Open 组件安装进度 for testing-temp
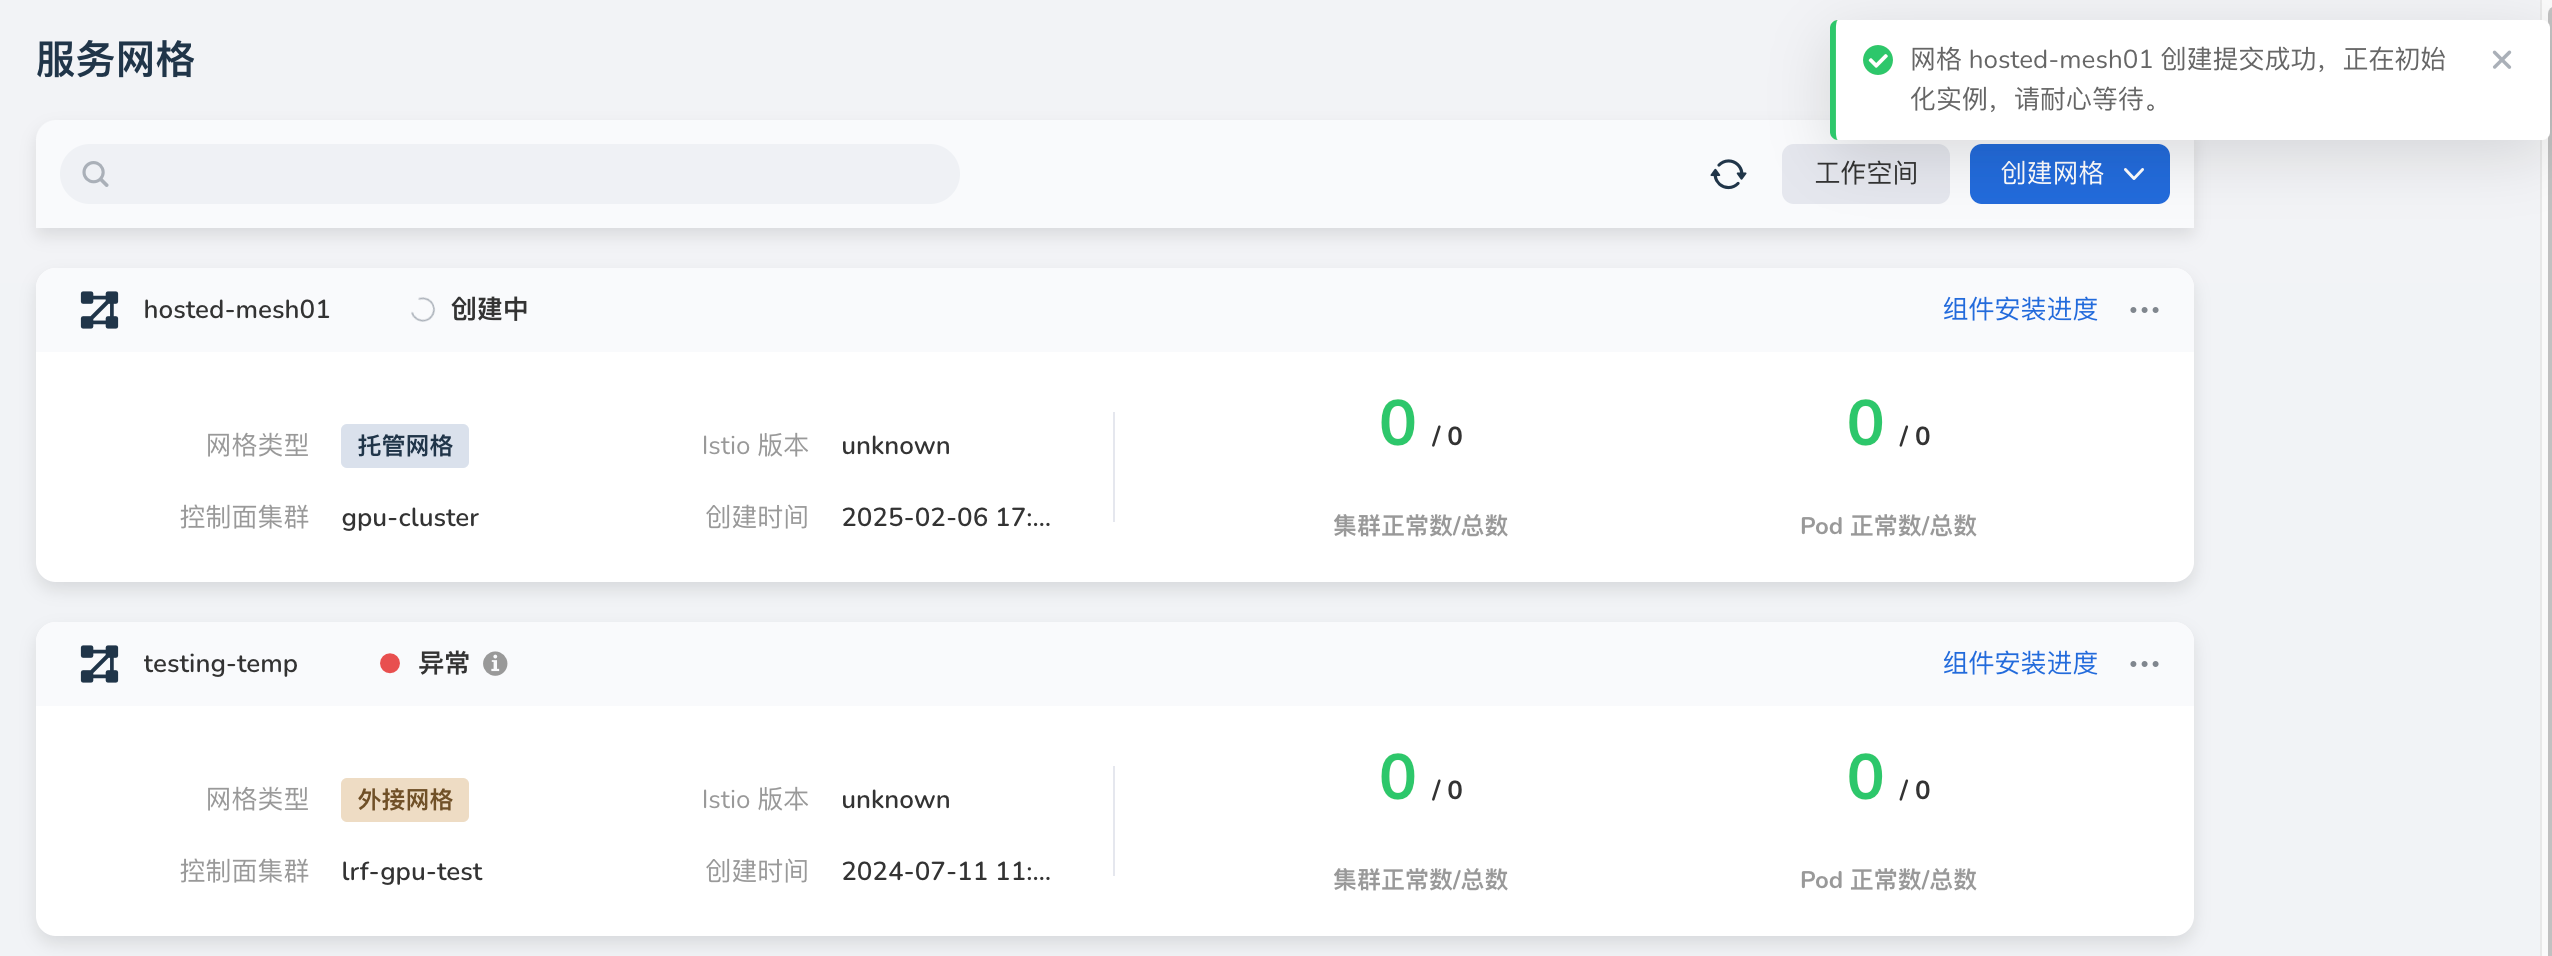This screenshot has height=956, width=2552. 2018,663
